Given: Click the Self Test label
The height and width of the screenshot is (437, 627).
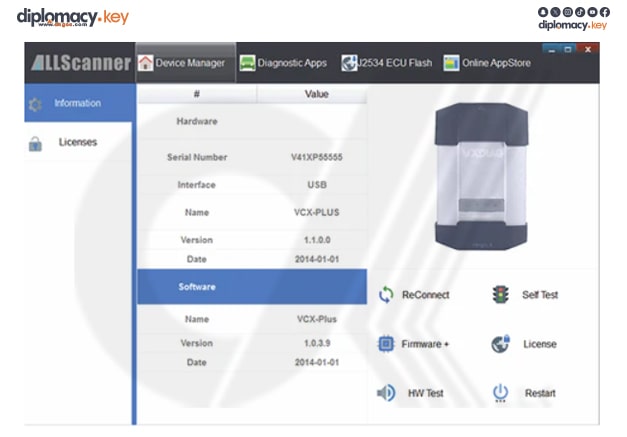Looking at the screenshot, I should 540,295.
